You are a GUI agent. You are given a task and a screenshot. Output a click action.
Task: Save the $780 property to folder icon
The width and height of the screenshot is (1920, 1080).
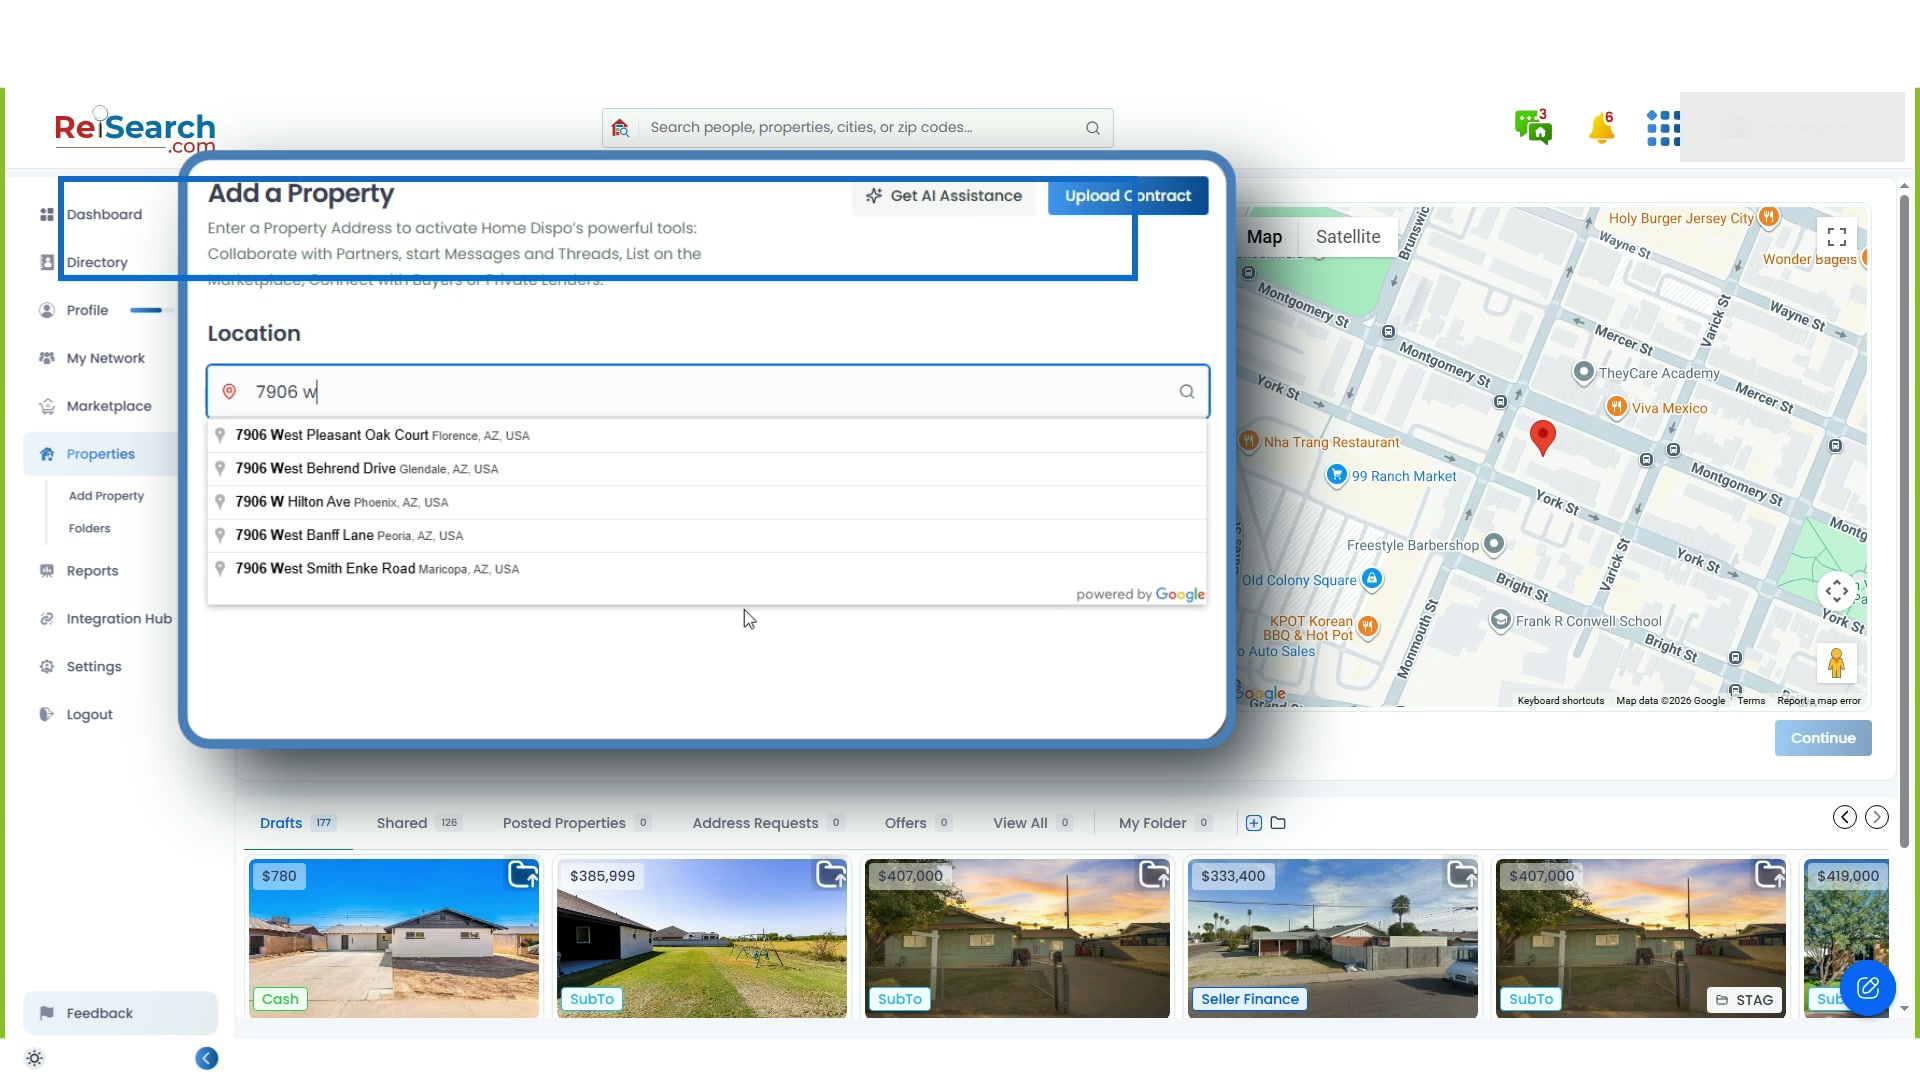coord(523,875)
